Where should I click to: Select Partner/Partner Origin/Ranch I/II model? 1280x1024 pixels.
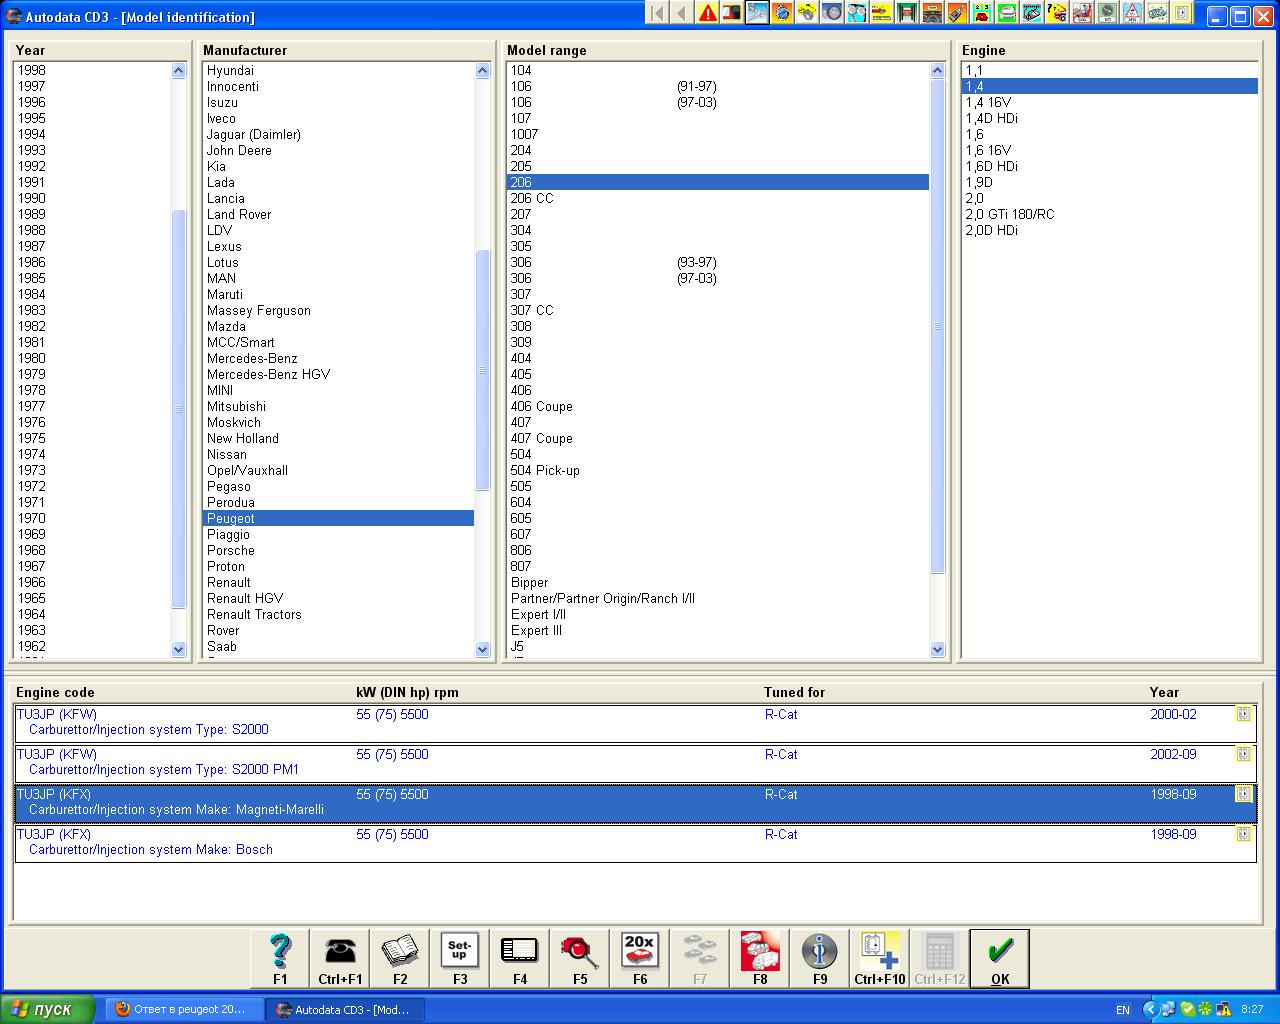[x=718, y=598]
